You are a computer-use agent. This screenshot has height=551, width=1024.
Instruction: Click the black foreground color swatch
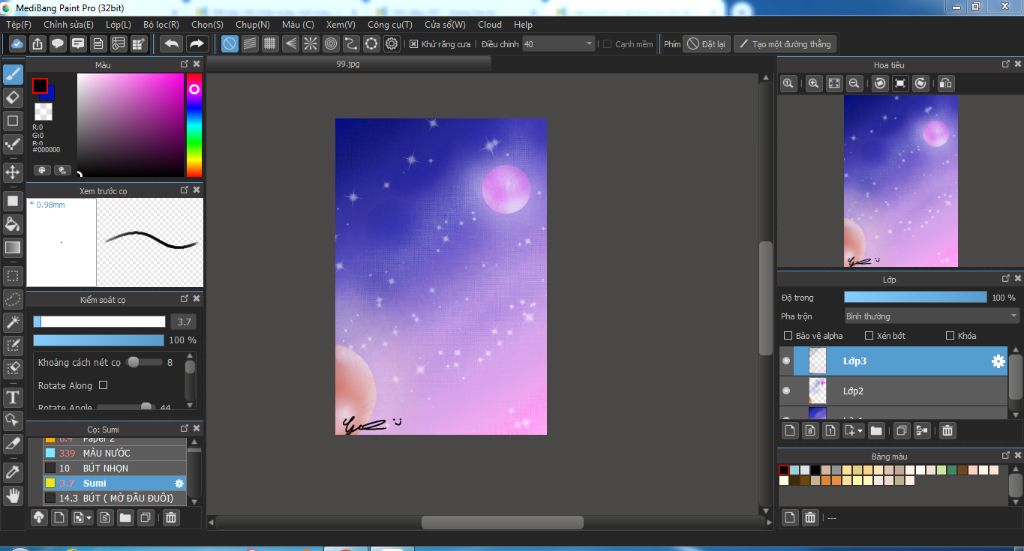40,86
